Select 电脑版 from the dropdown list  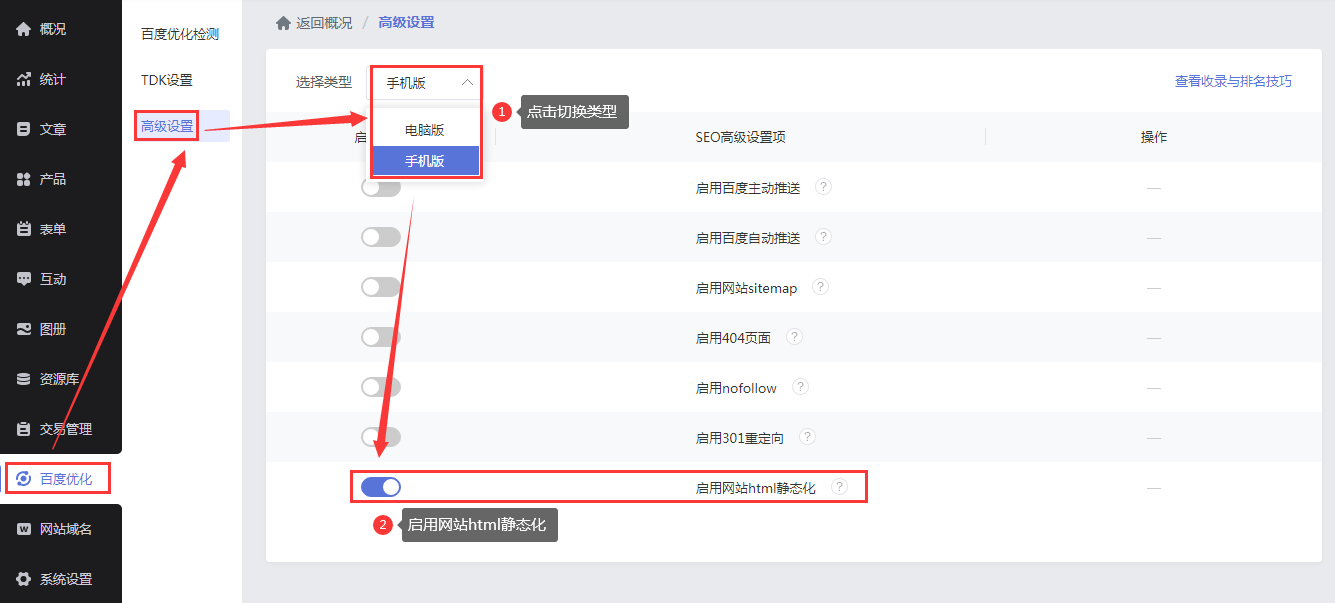tap(426, 130)
